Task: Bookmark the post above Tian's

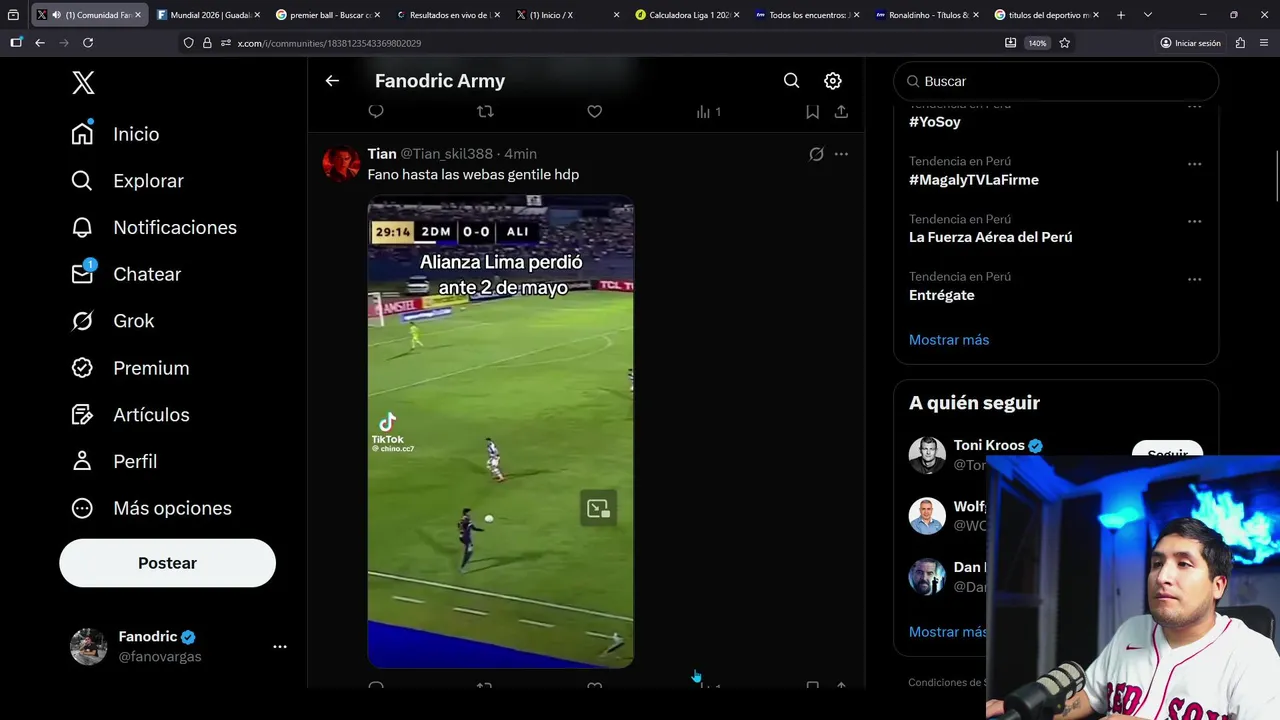Action: pyautogui.click(x=812, y=111)
